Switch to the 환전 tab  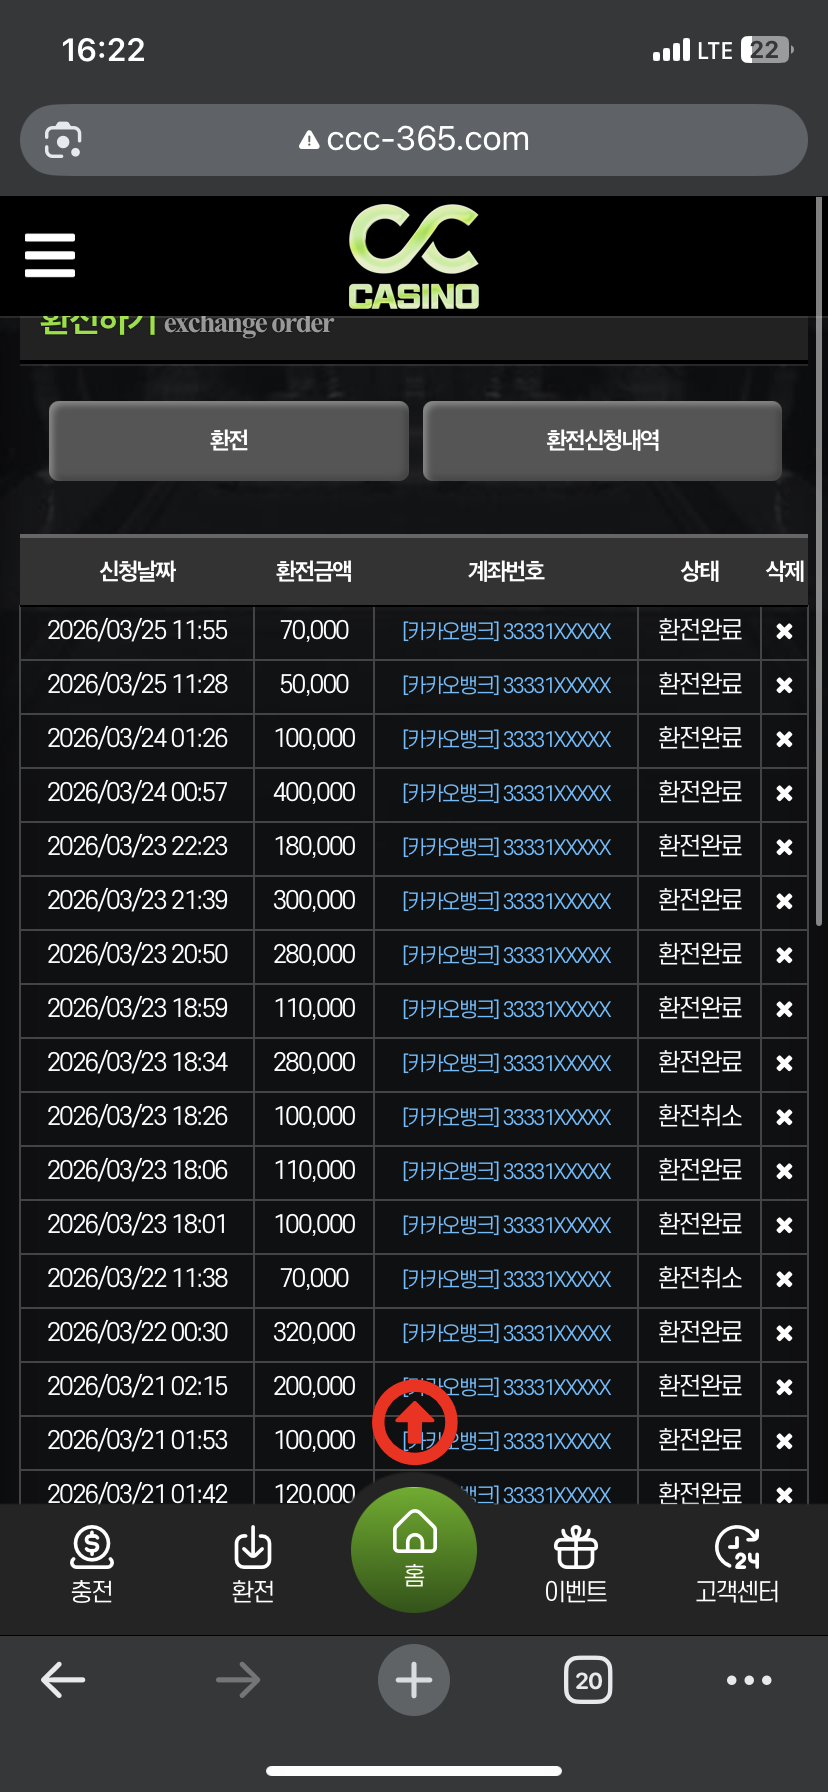[229, 441]
